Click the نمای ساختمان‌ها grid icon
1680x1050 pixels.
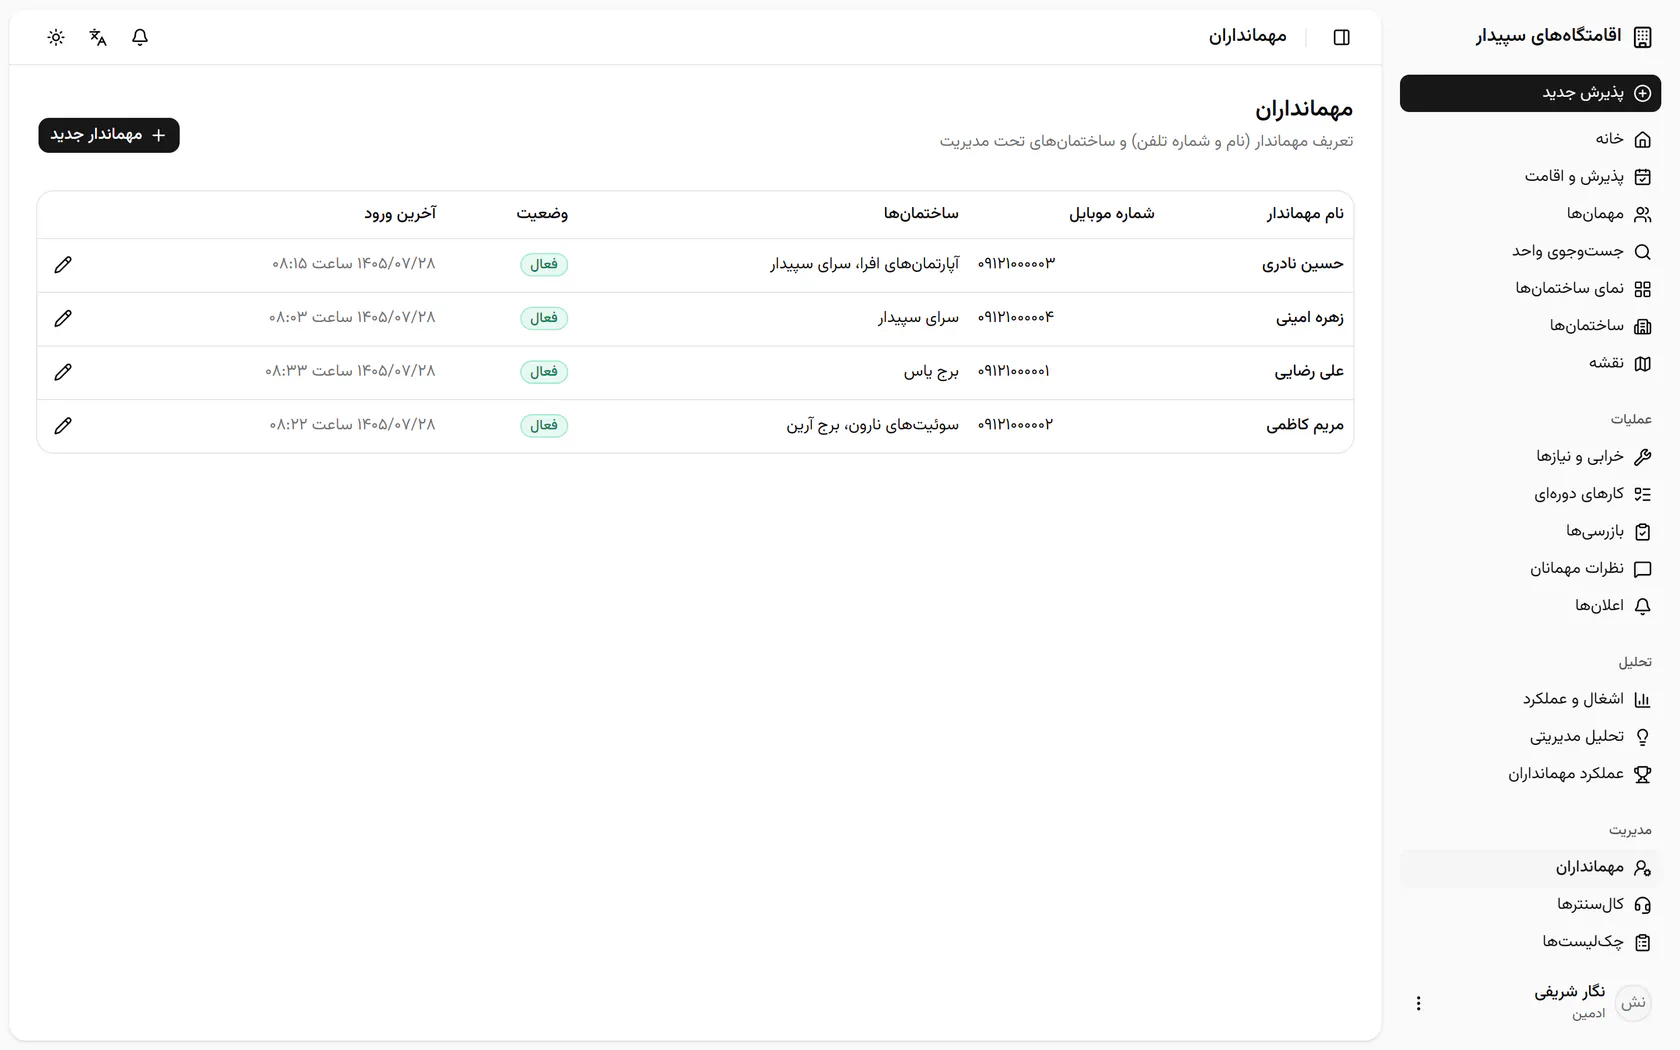click(1642, 289)
